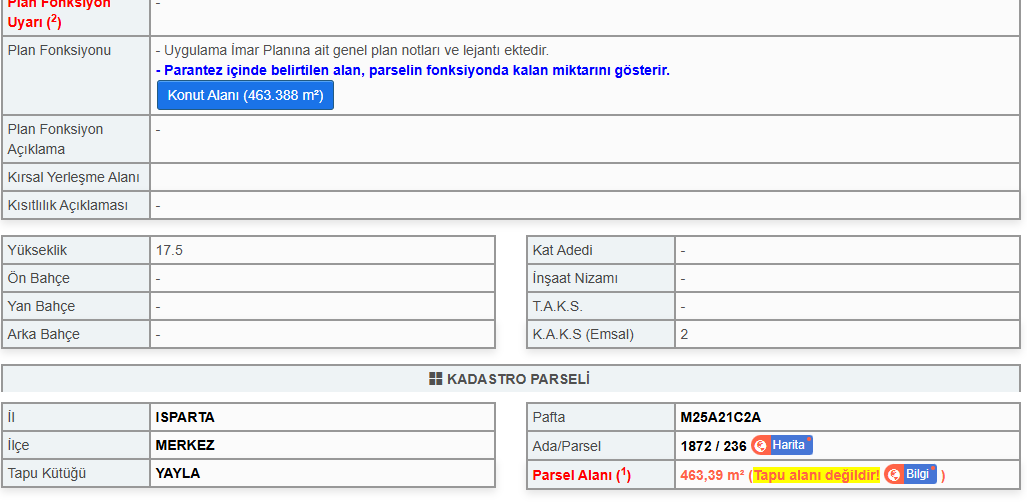Click the MERKEZ district value
This screenshot has height=502, width=1027.
(x=185, y=445)
